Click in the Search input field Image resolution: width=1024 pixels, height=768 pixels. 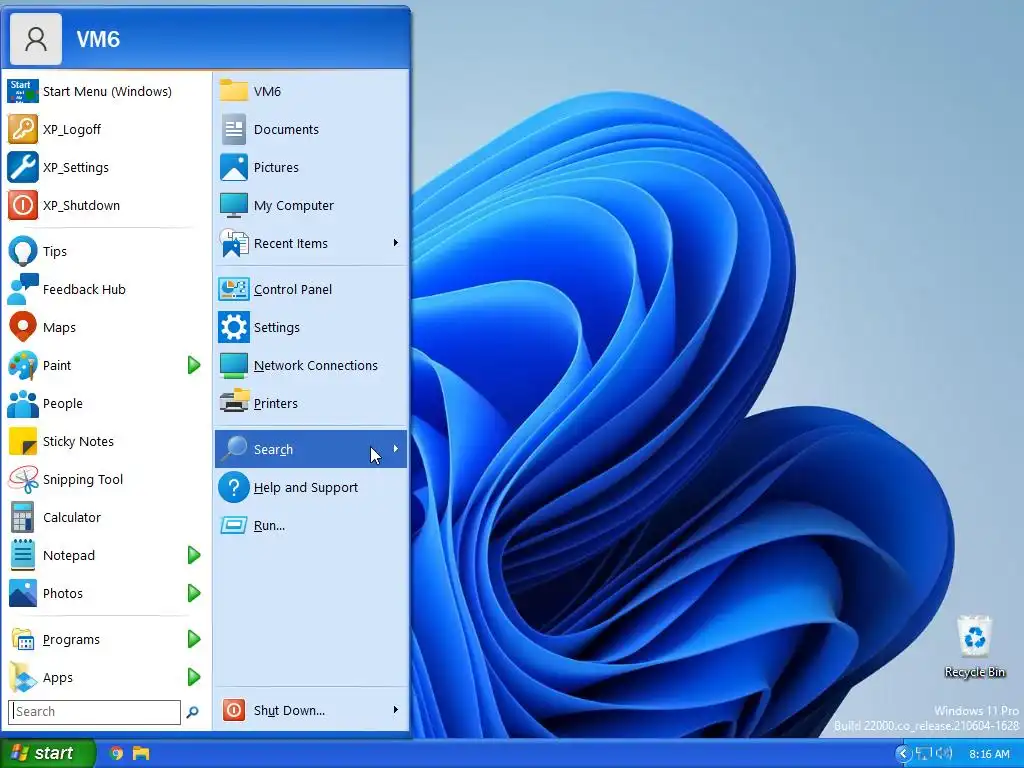[95, 712]
